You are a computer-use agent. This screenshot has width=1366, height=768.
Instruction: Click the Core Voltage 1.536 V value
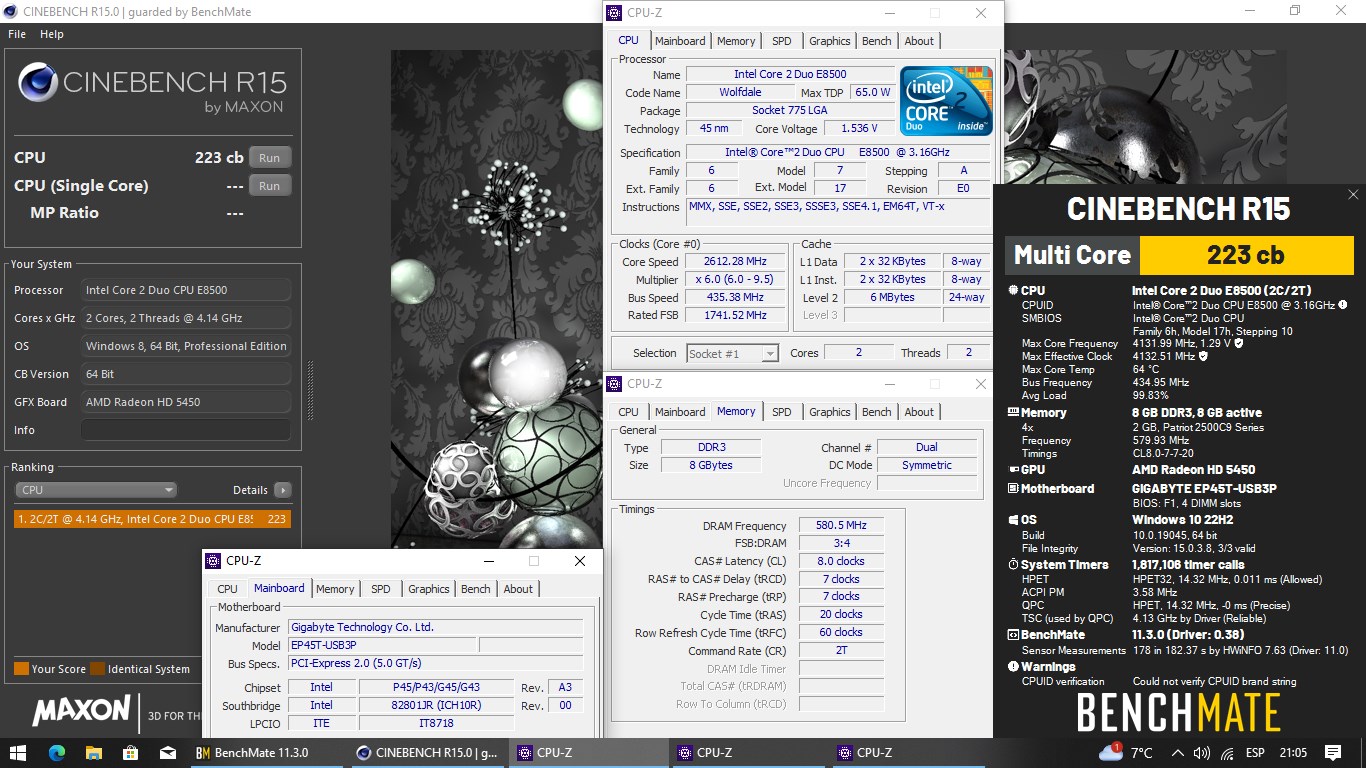click(x=860, y=129)
